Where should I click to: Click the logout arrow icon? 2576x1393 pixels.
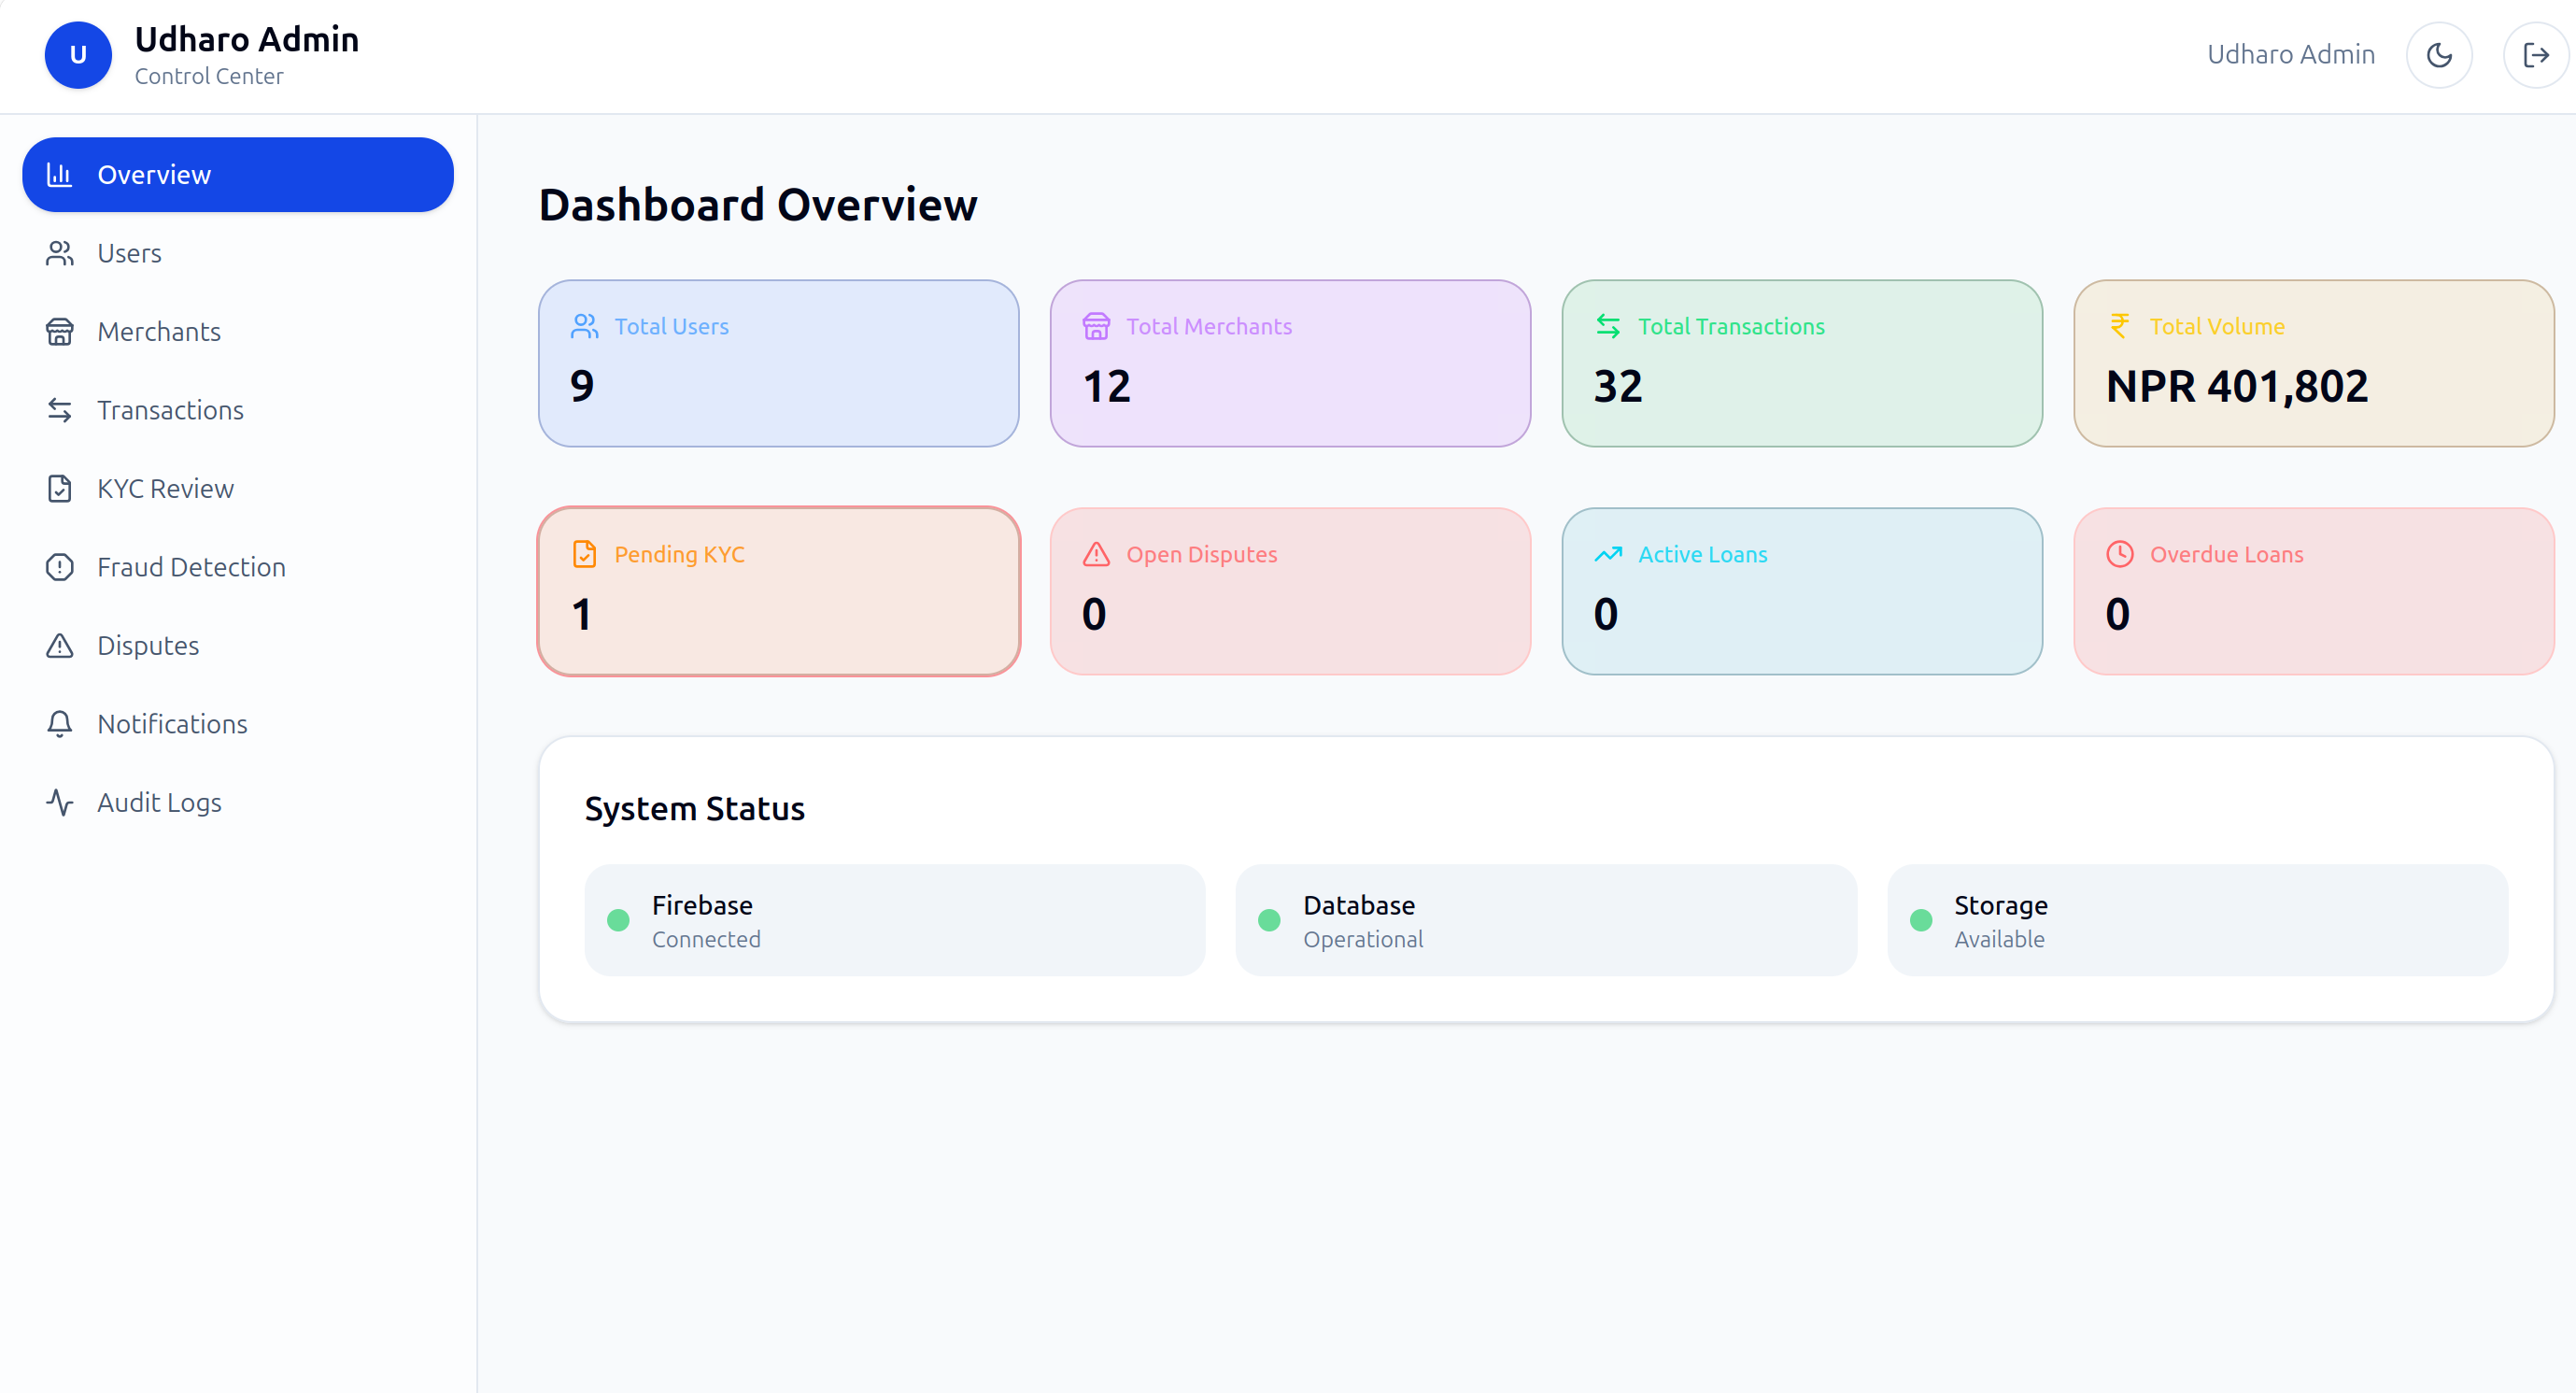point(2536,55)
